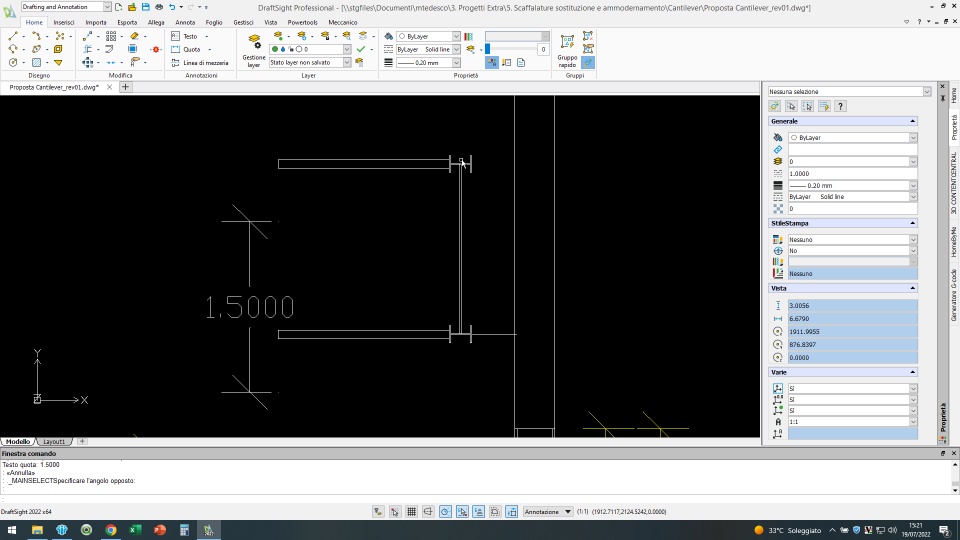Expand the Nessuna selezione dropdown
This screenshot has width=960, height=540.
point(926,91)
